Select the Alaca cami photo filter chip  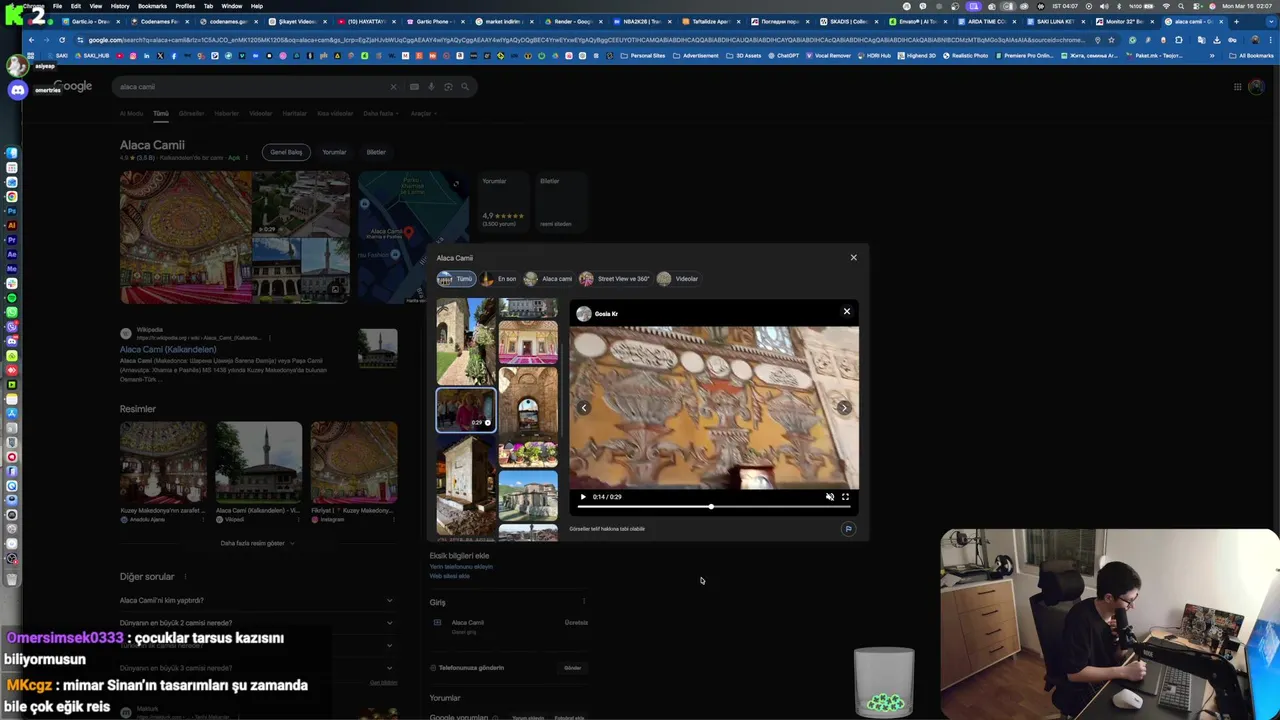click(x=549, y=279)
